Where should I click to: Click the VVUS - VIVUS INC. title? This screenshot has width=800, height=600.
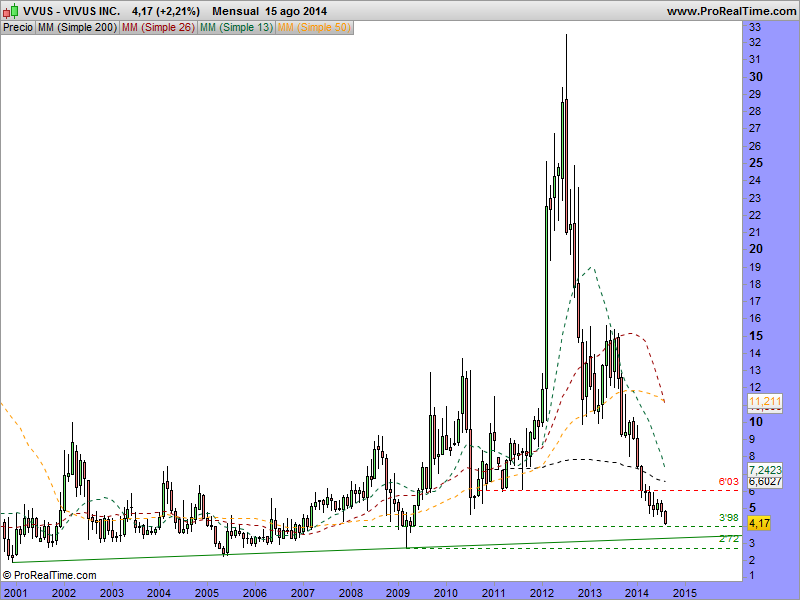(x=71, y=11)
